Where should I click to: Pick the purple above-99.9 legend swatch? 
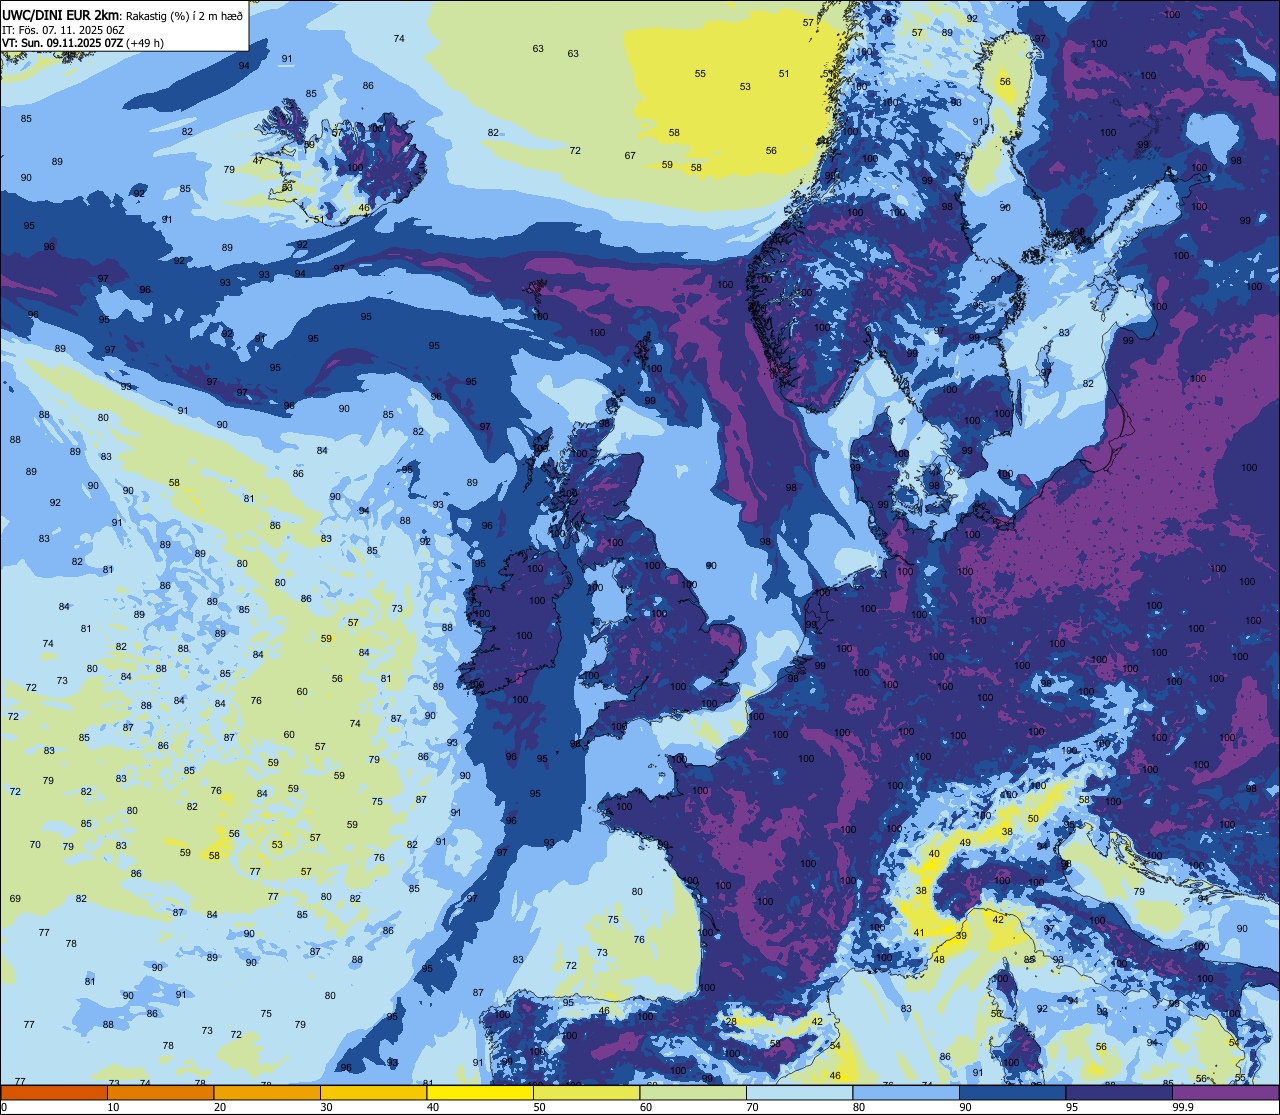point(1225,1093)
